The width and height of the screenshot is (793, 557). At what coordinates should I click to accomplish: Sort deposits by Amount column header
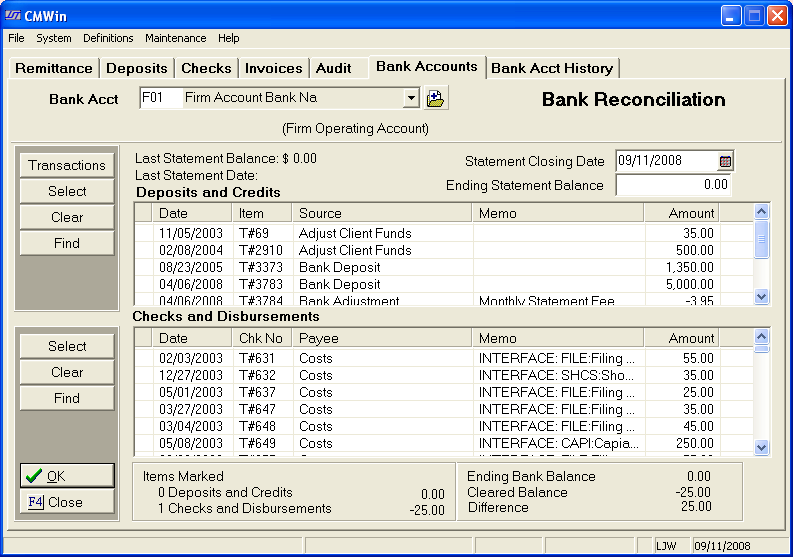[x=692, y=213]
